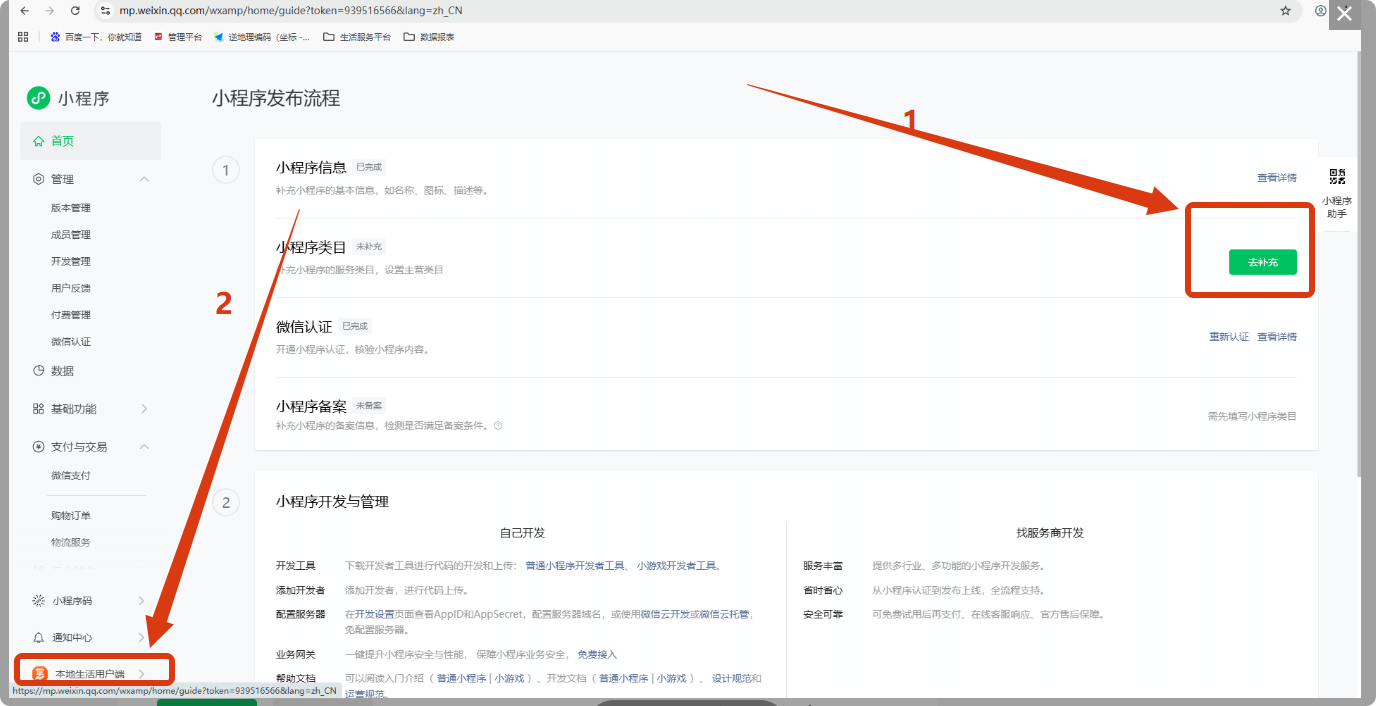Open 微信支付 in the sidebar
The height and width of the screenshot is (706, 1376).
(x=71, y=475)
